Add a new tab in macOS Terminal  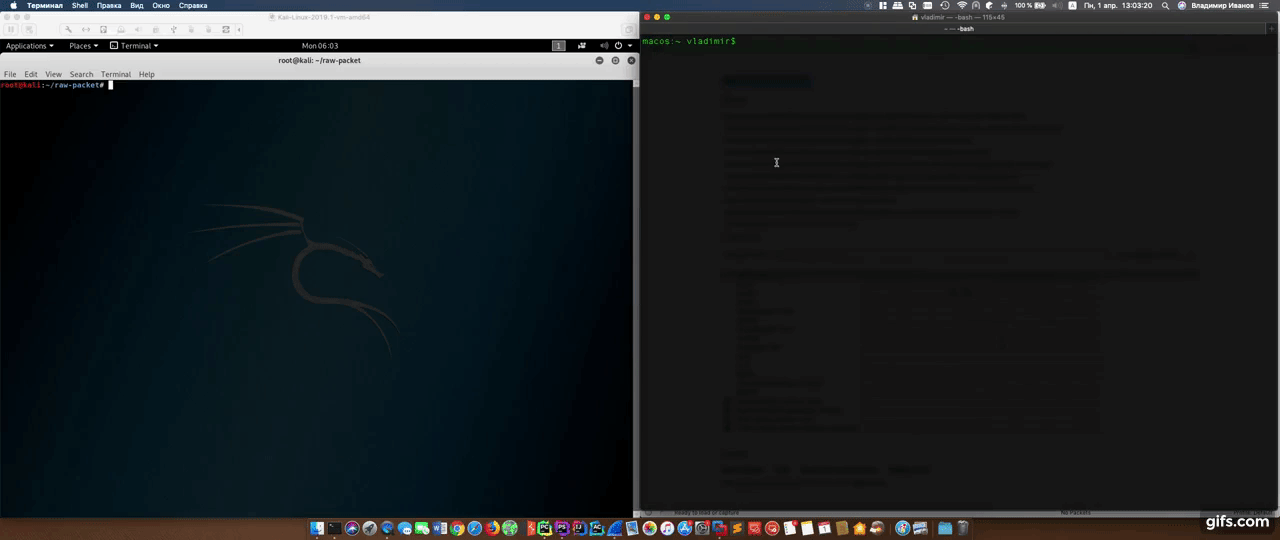click(1272, 29)
